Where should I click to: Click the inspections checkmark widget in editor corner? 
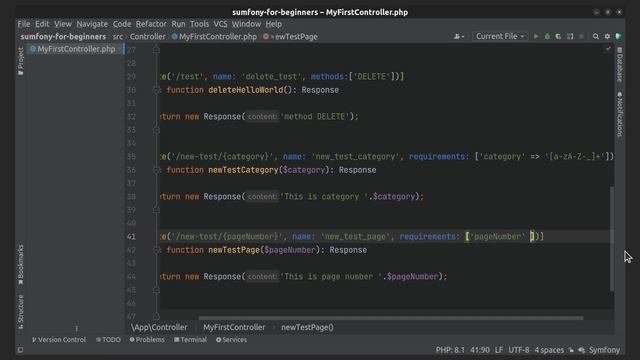click(608, 49)
